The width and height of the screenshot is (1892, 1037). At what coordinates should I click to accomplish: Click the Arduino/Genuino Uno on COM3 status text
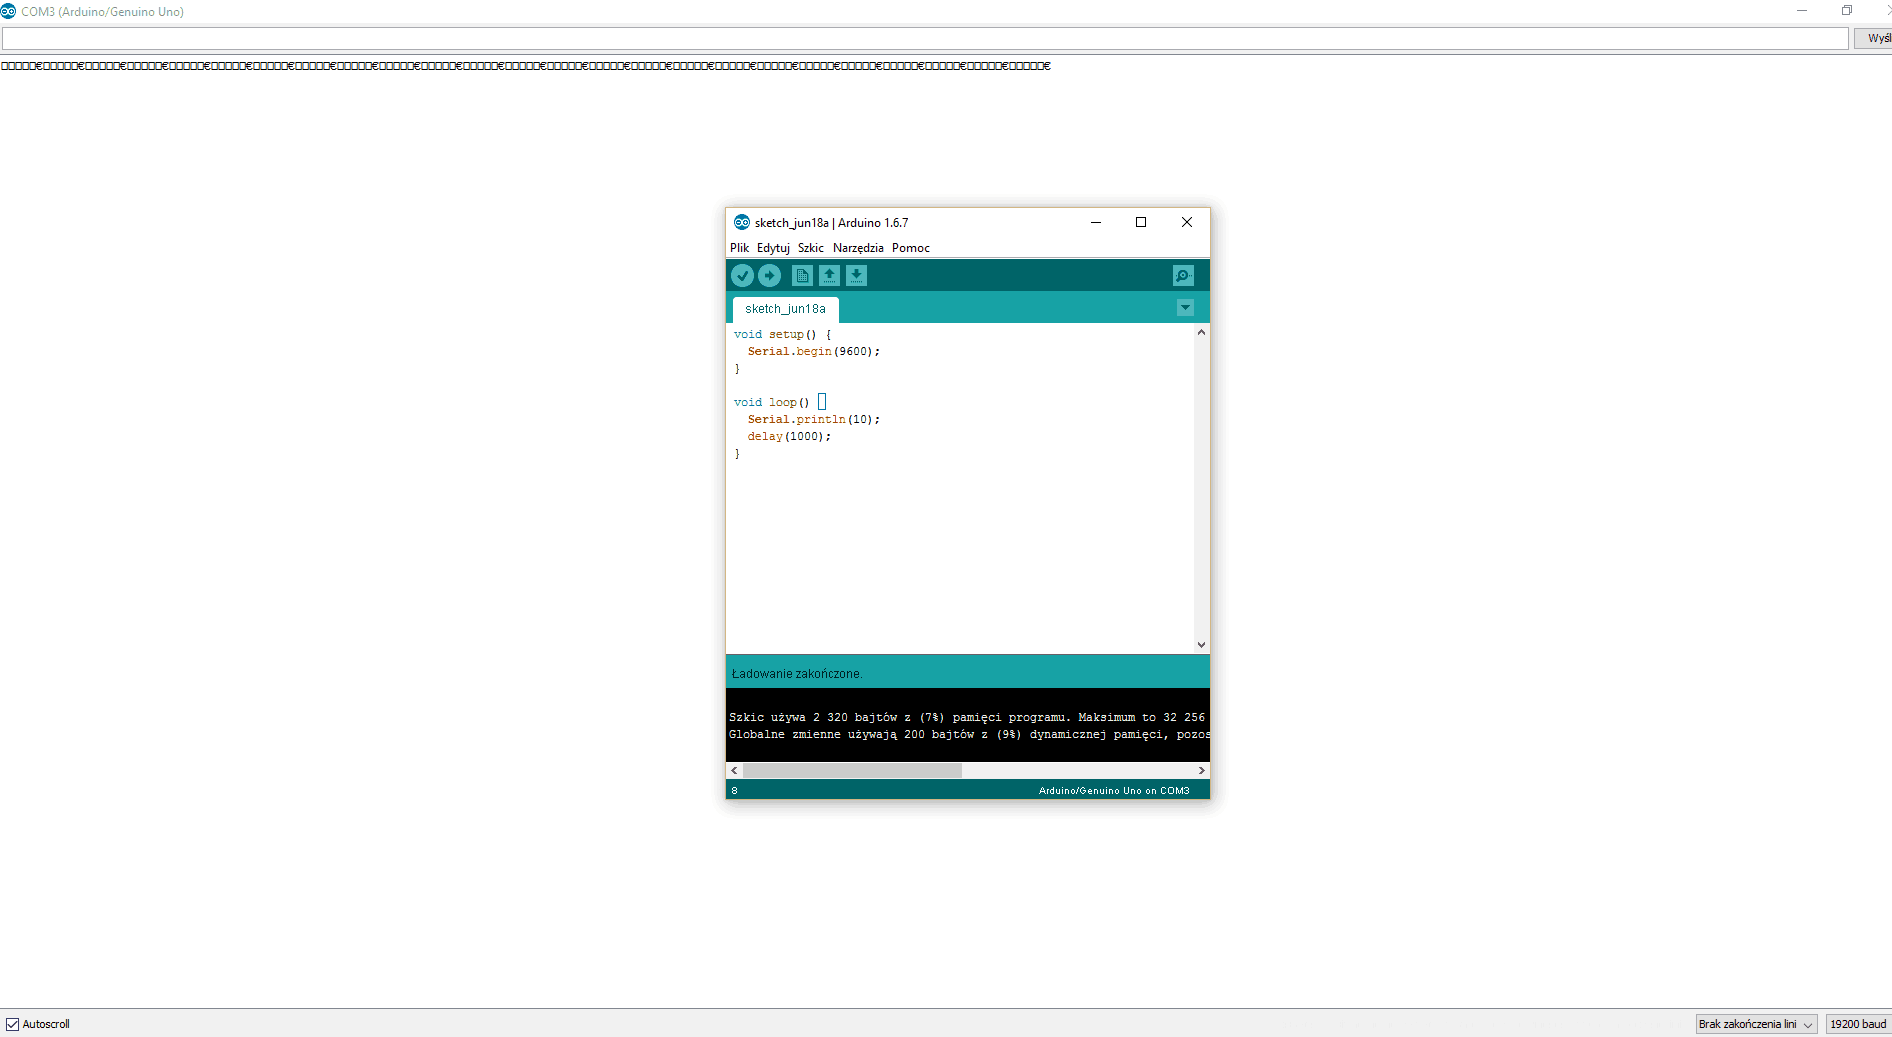tap(1114, 790)
